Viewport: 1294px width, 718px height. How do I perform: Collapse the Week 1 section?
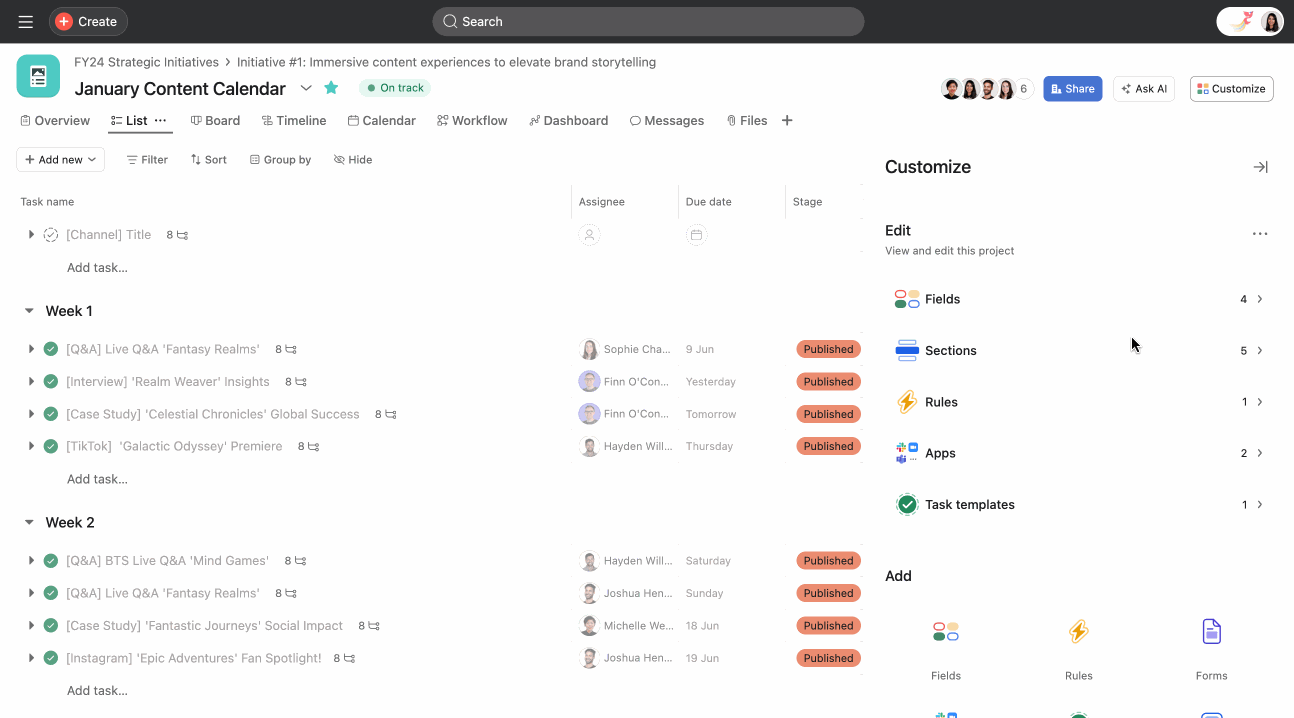[x=29, y=311]
